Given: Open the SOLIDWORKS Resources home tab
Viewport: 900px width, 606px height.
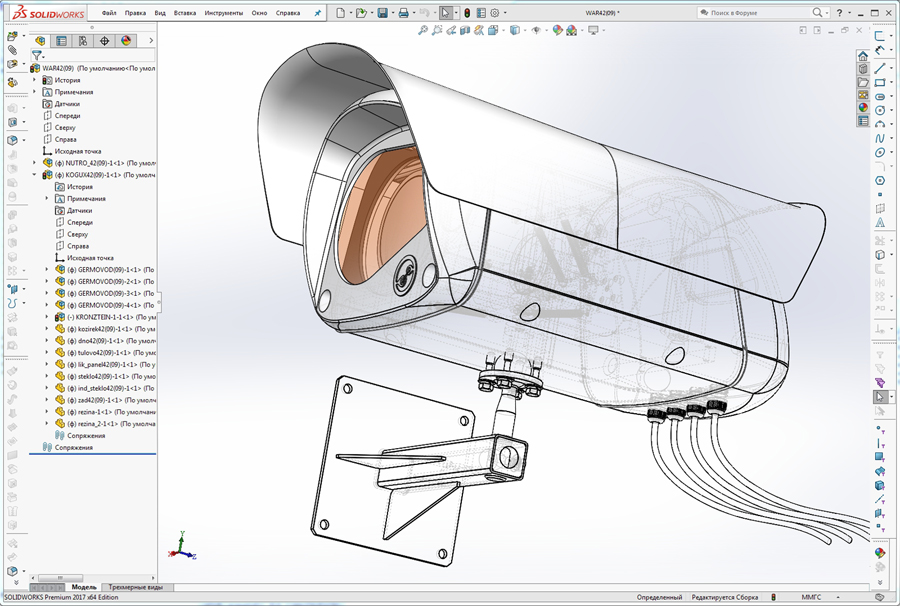Looking at the screenshot, I should pos(863,56).
